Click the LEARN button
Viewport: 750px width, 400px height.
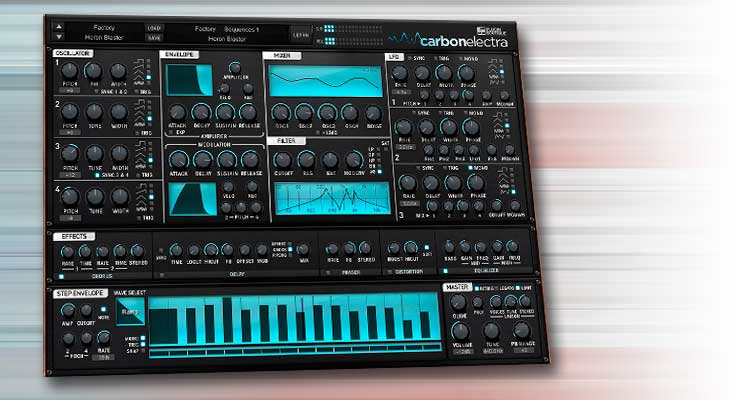[x=301, y=35]
